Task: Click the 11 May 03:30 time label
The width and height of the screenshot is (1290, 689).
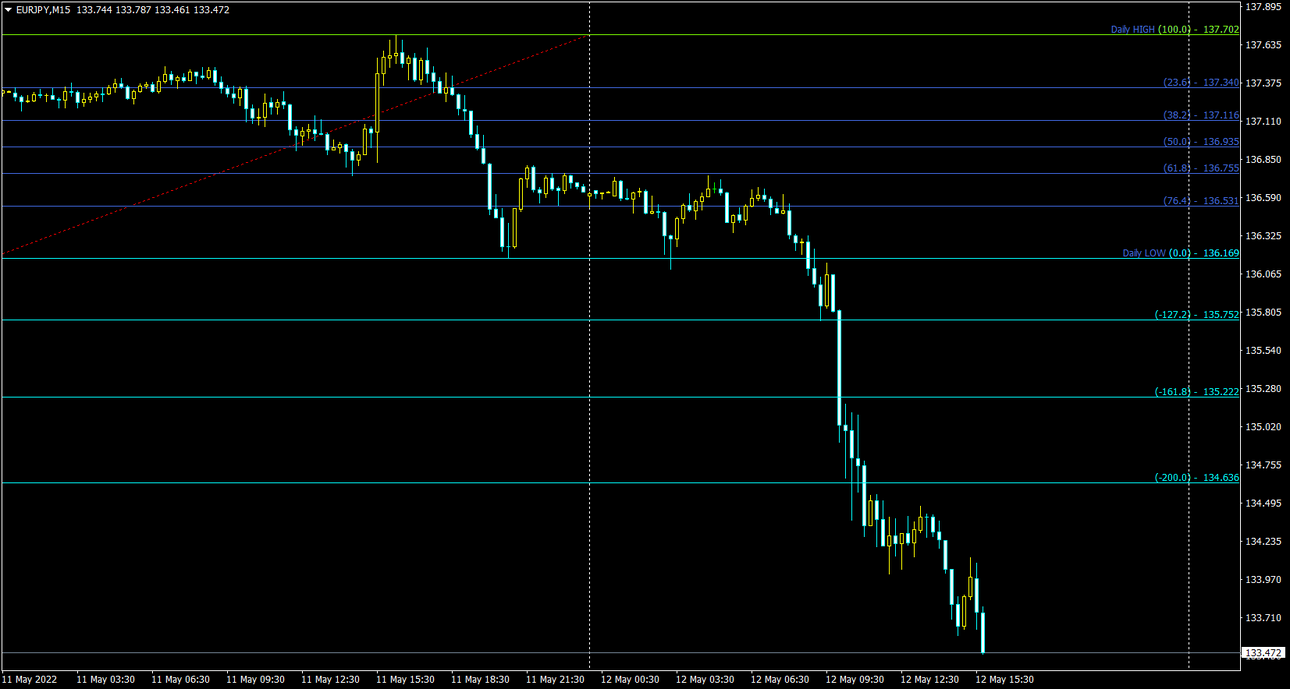Action: 105,679
